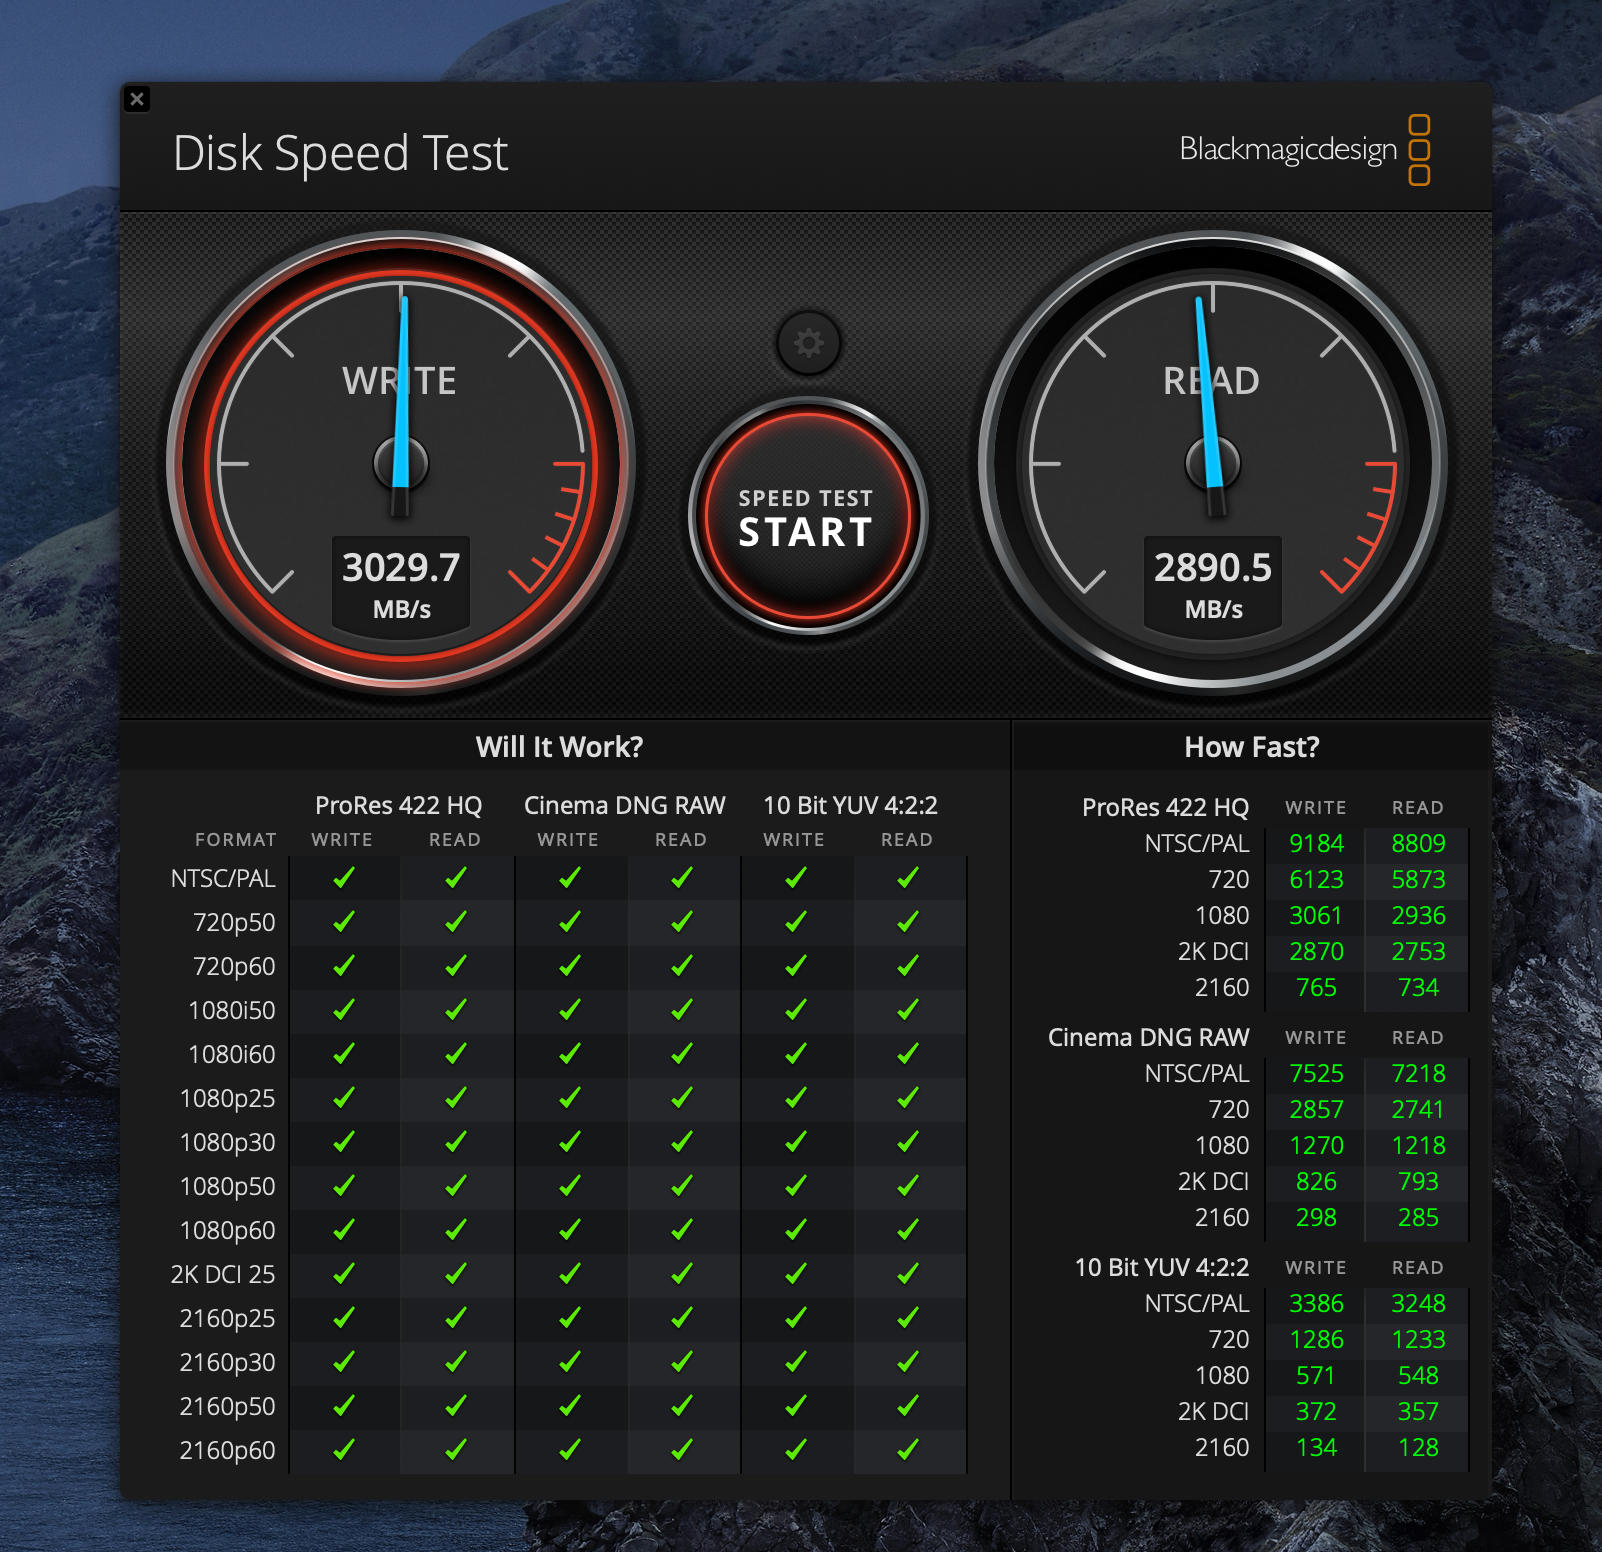Click the WRITE gauge needle hub
The width and height of the screenshot is (1602, 1552).
pyautogui.click(x=401, y=463)
